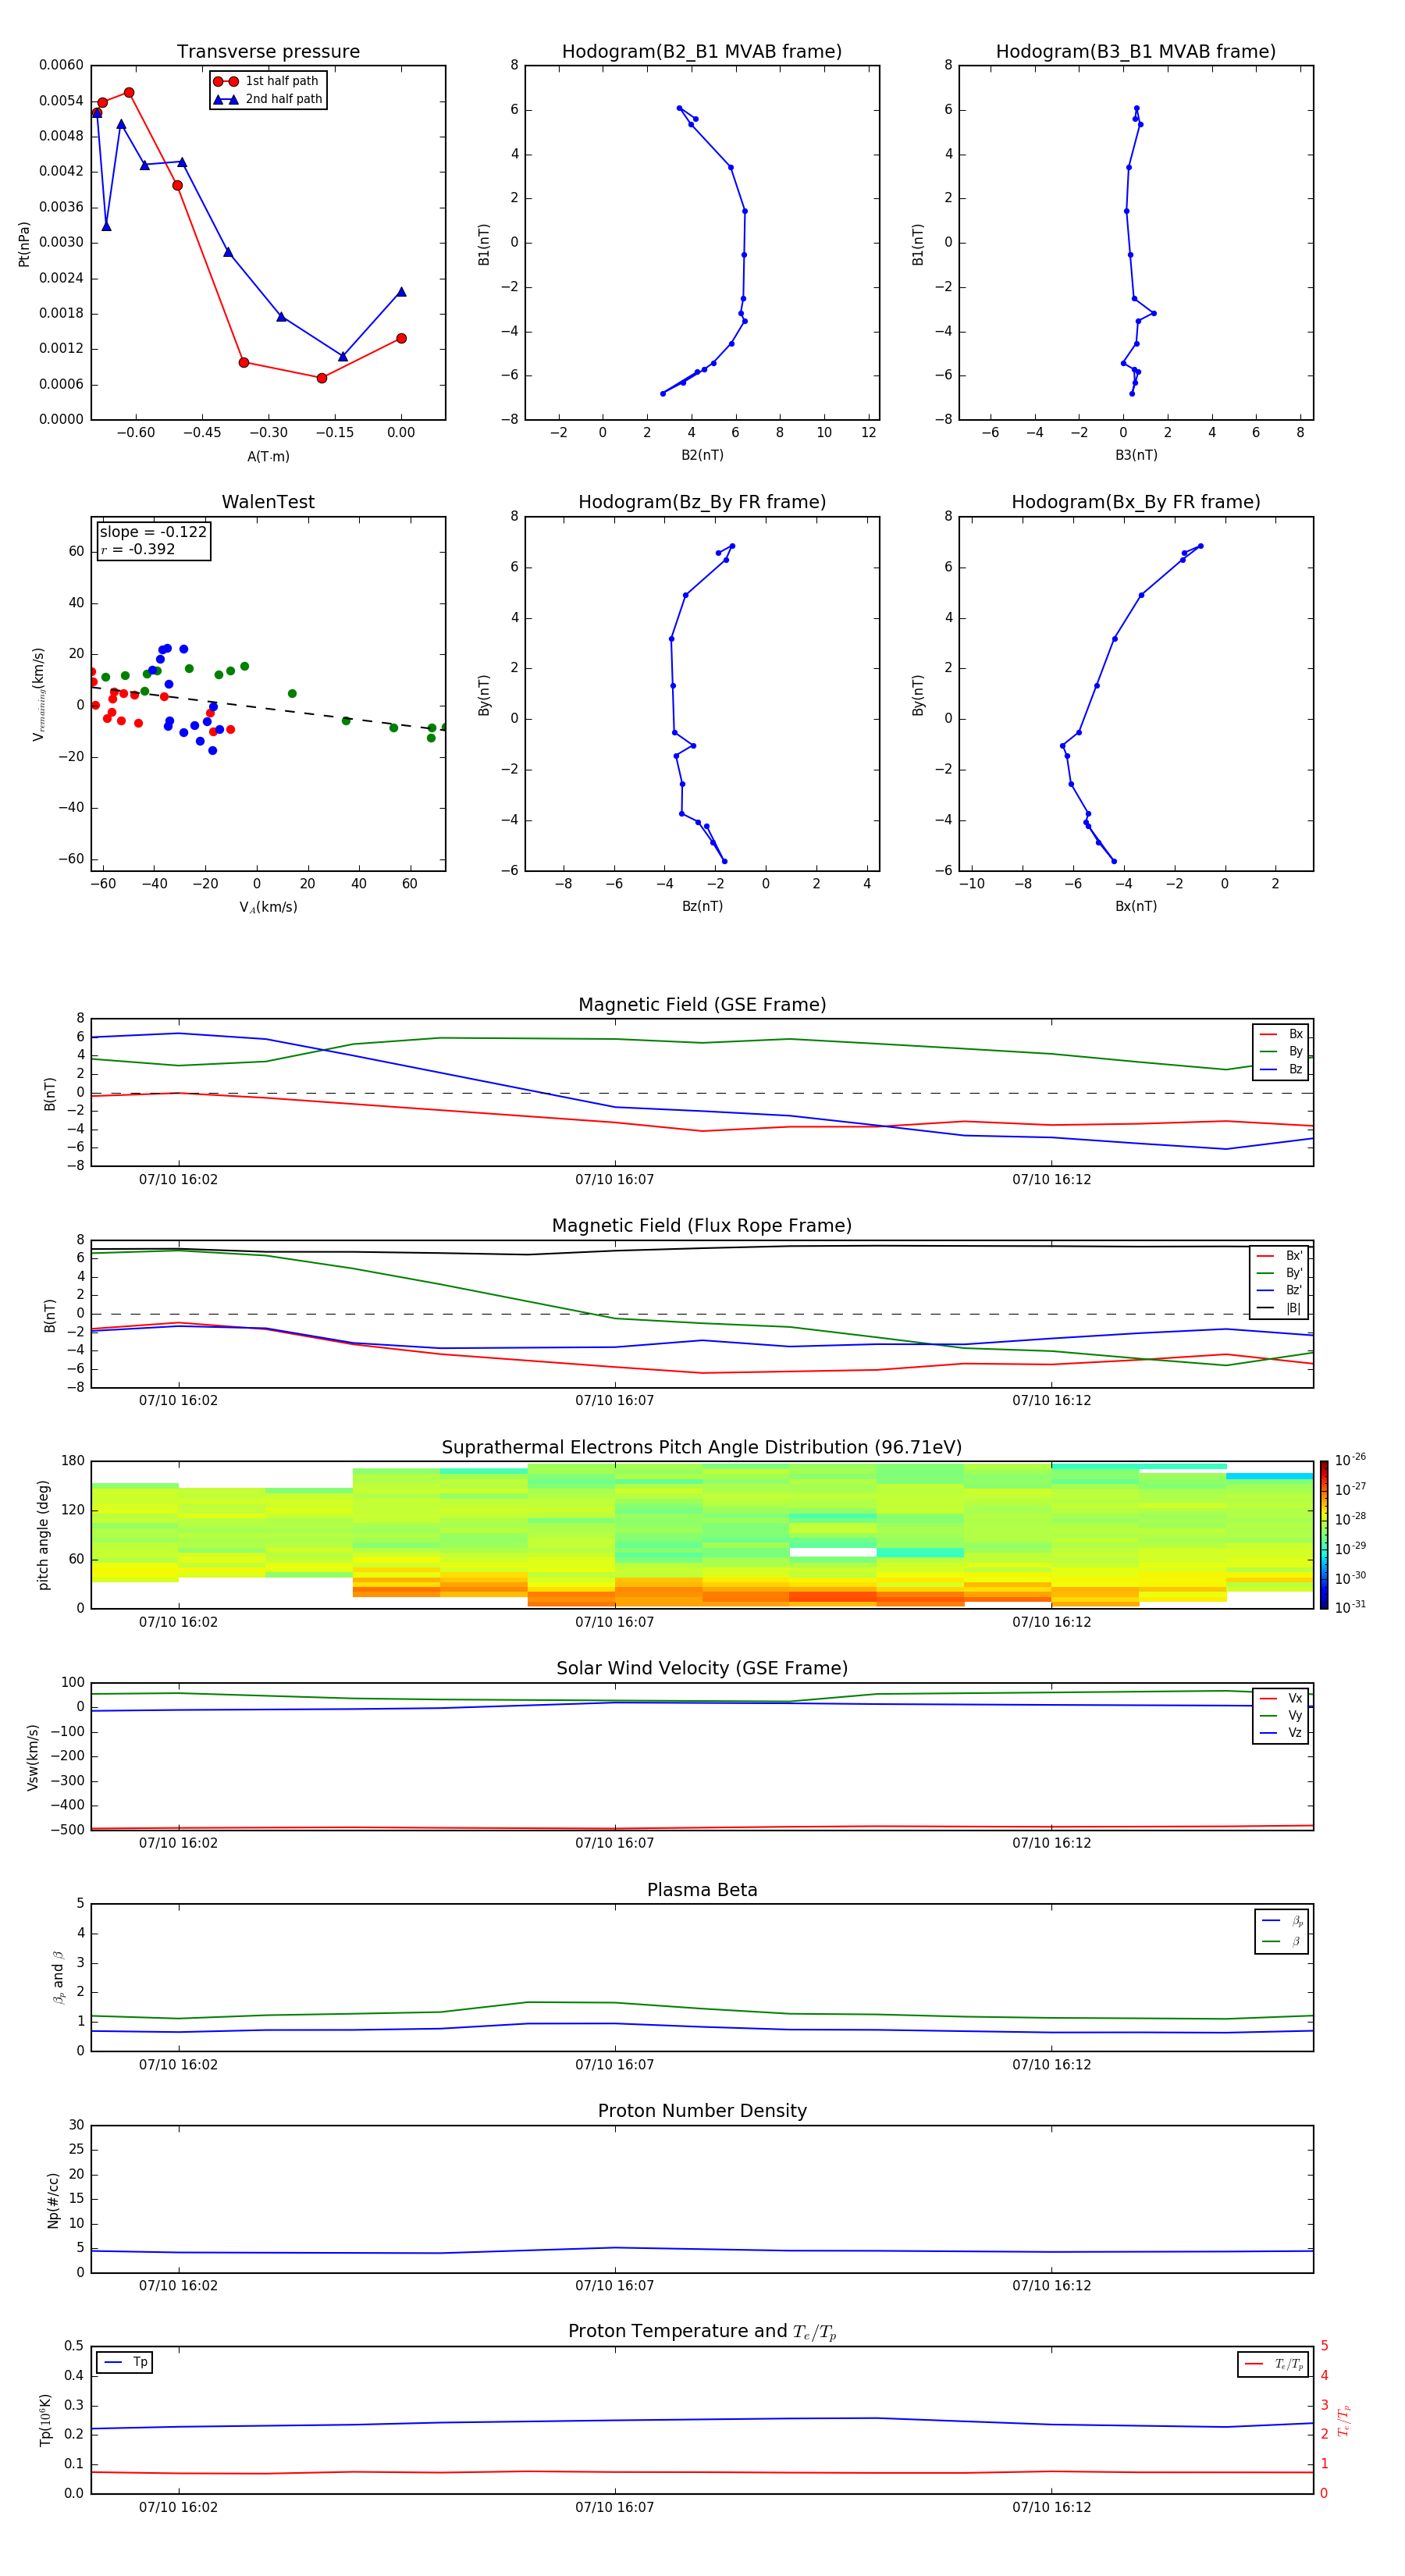
Task: Select the "V_remaining(km/s)" y-axis label
Action: pos(38,694)
